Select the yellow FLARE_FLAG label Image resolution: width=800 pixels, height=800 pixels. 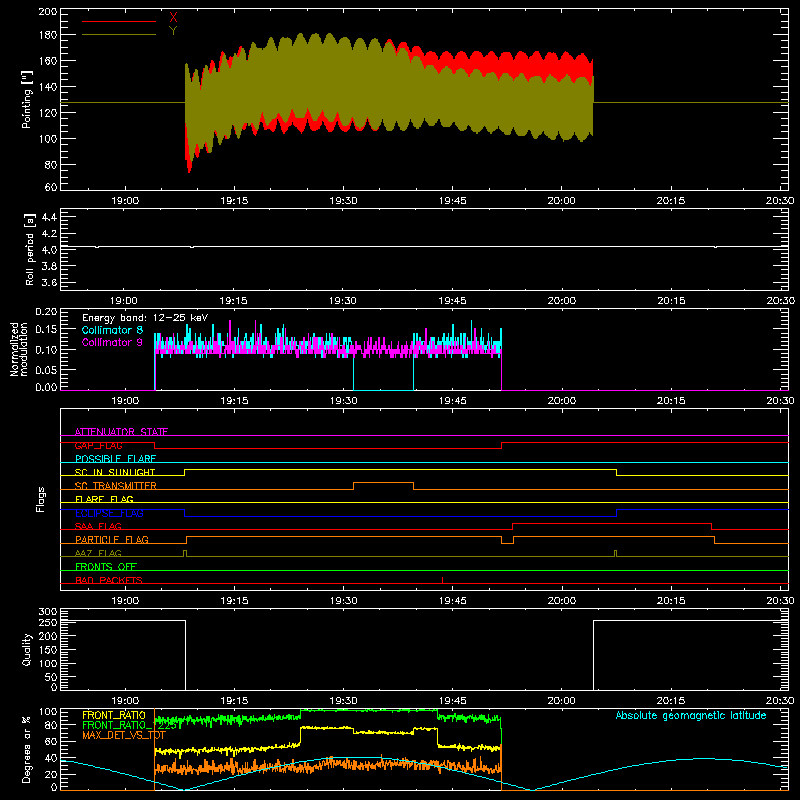[104, 499]
